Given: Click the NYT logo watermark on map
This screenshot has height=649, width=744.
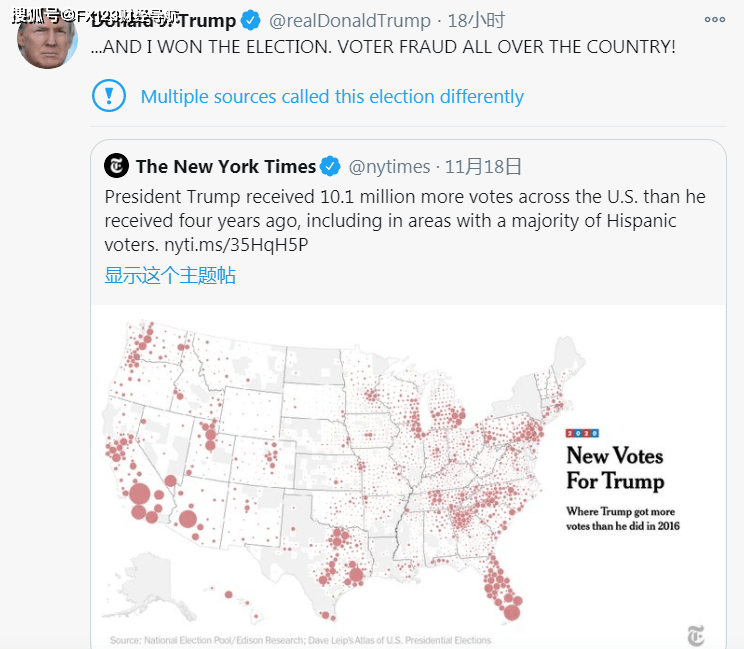Looking at the screenshot, I should [696, 635].
